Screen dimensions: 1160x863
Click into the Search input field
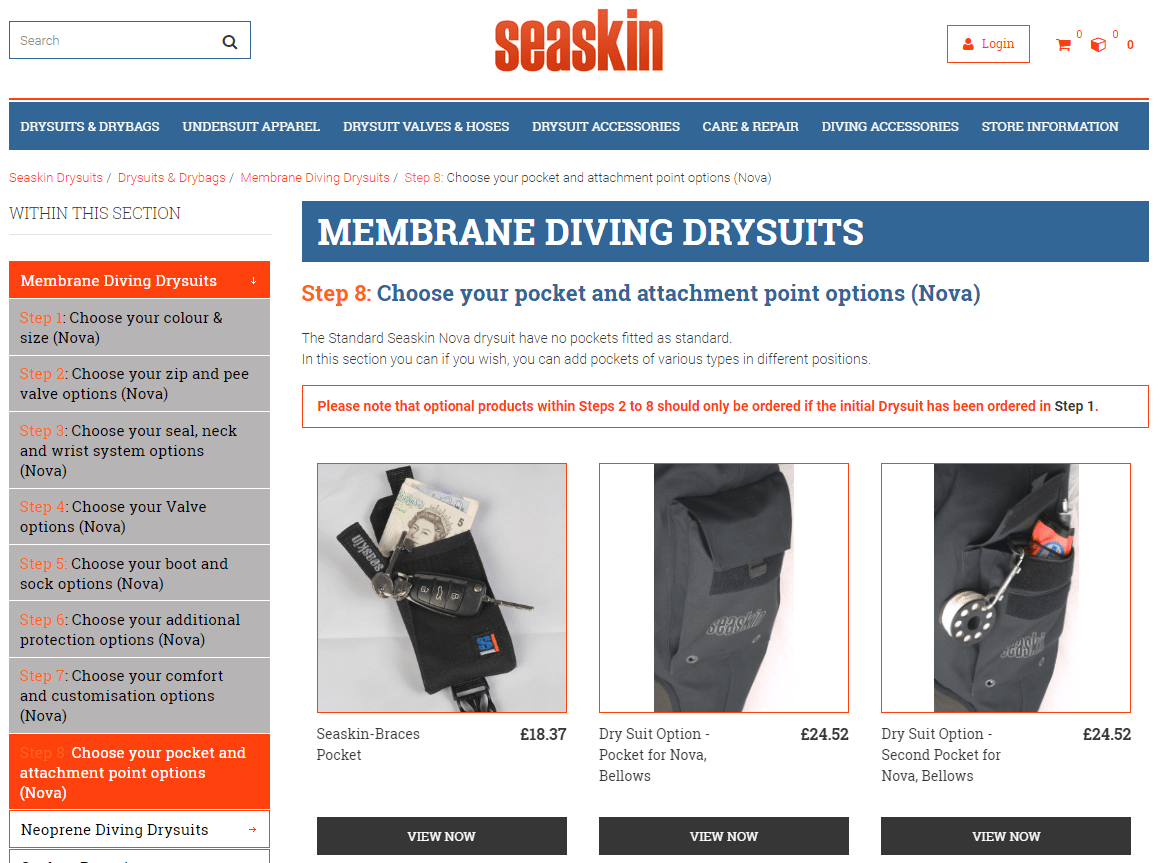tap(115, 41)
